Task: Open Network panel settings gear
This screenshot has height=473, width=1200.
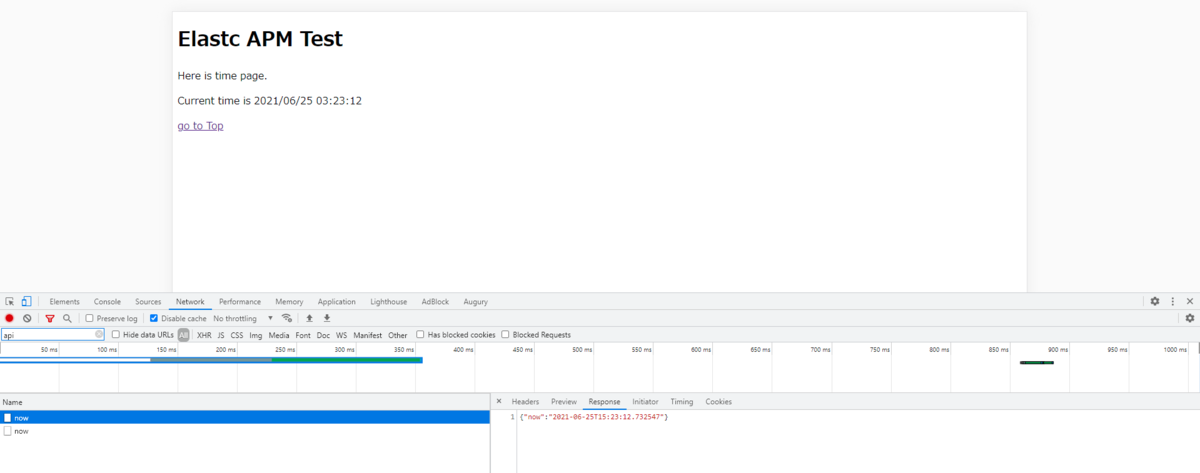Action: 1190,318
